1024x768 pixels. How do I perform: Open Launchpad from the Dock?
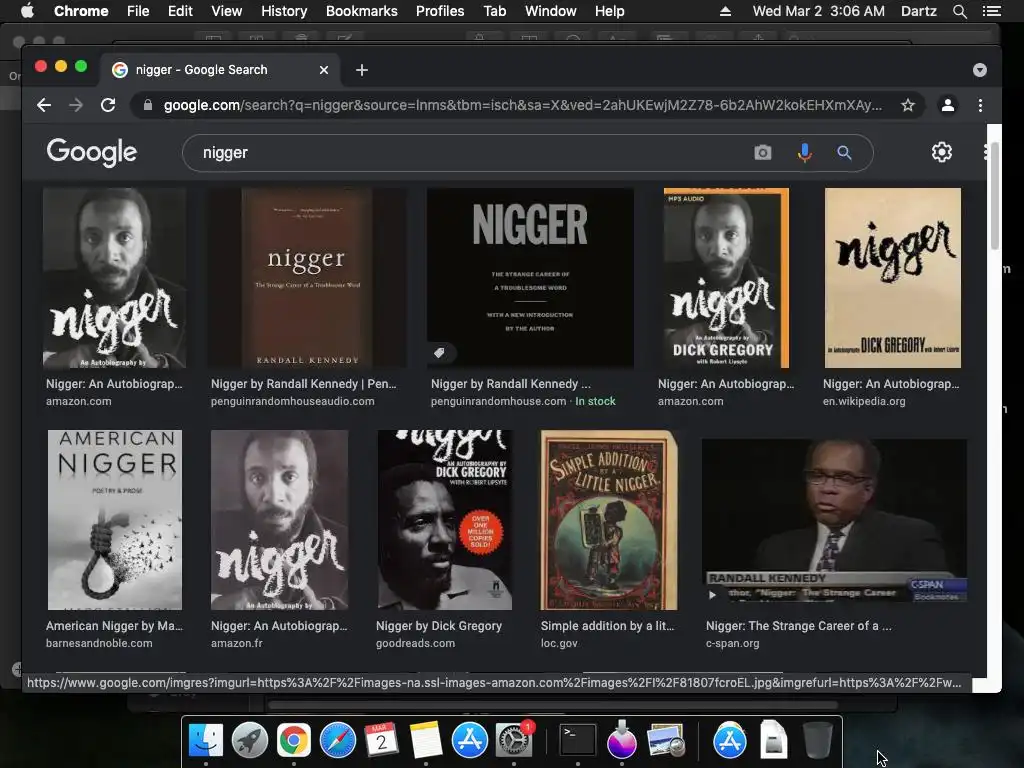(x=249, y=740)
